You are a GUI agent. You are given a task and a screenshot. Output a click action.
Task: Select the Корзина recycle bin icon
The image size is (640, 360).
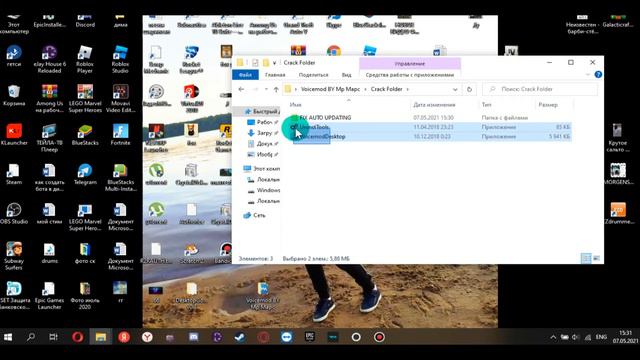[14, 96]
